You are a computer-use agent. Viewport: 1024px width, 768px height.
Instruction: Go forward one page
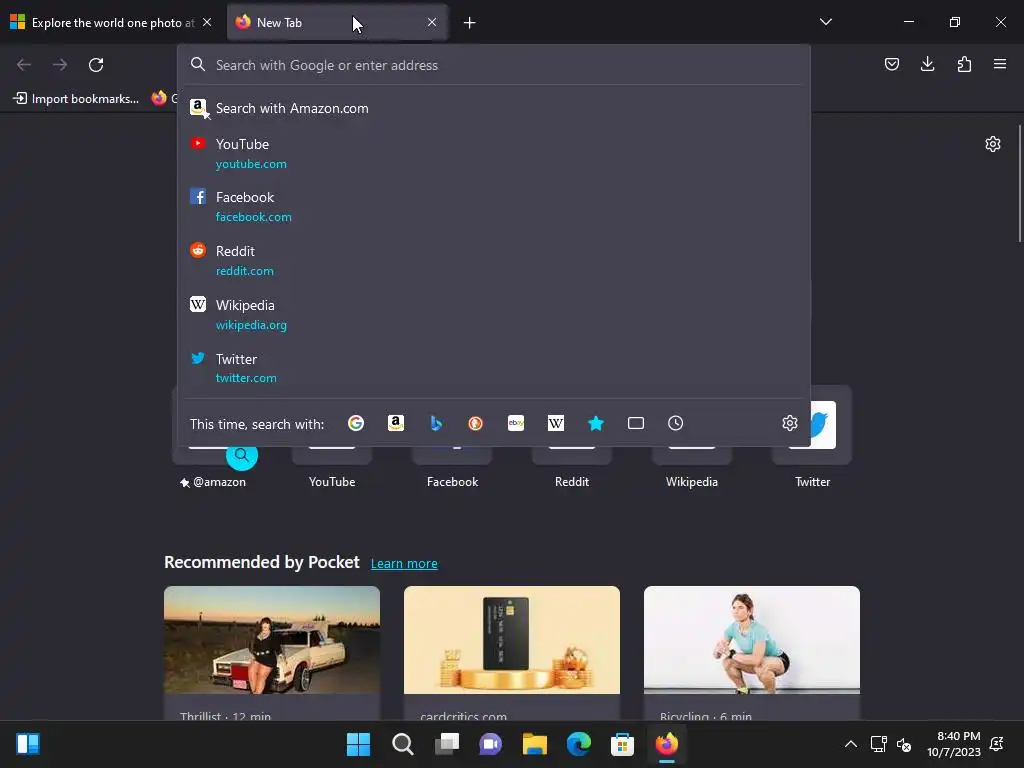(x=60, y=65)
